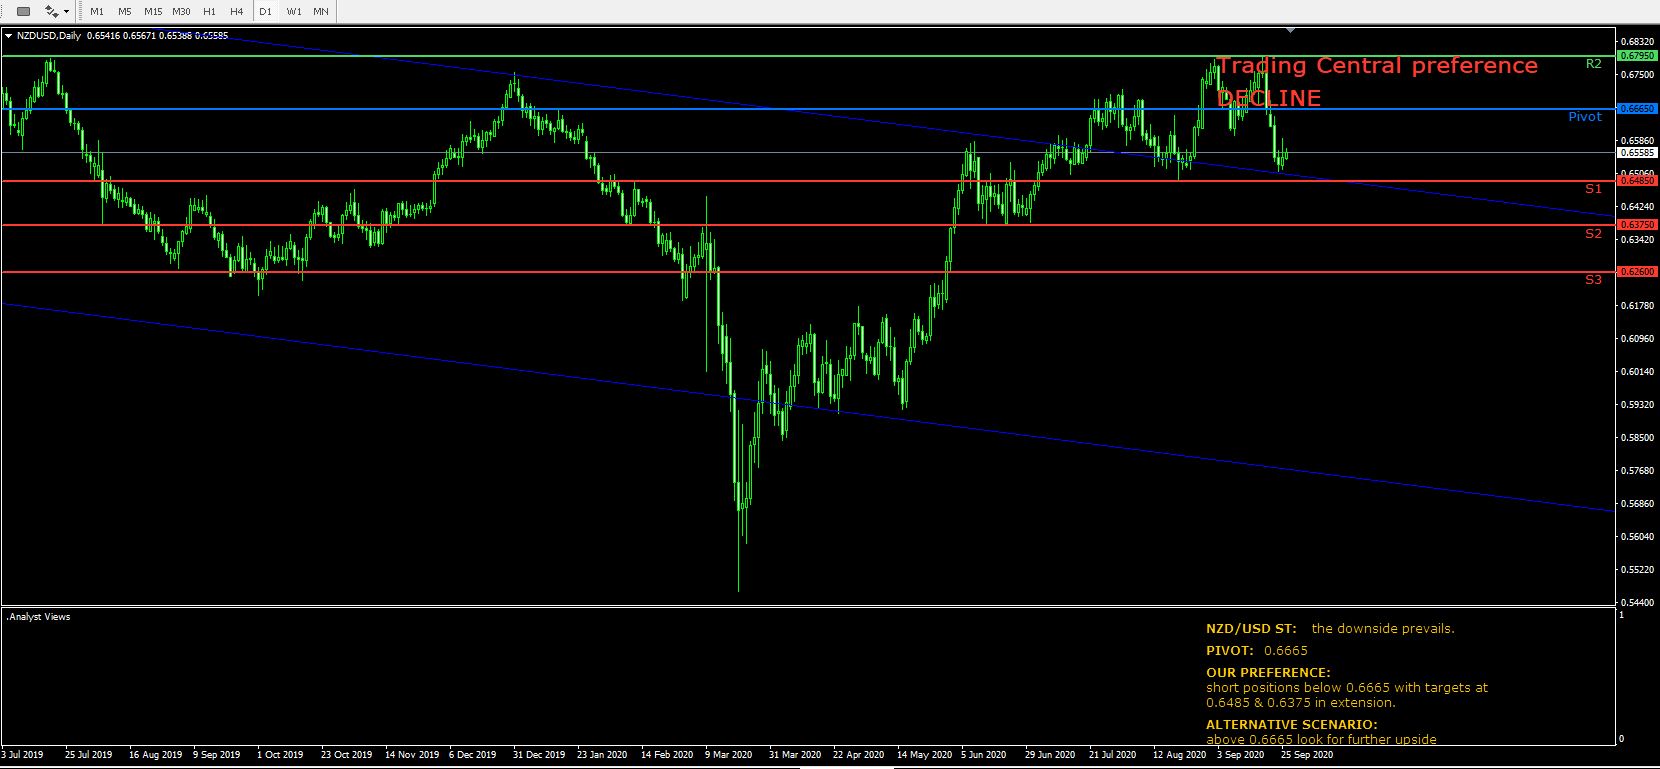The image size is (1660, 769).
Task: Click the R2 resistance label
Action: (1594, 64)
